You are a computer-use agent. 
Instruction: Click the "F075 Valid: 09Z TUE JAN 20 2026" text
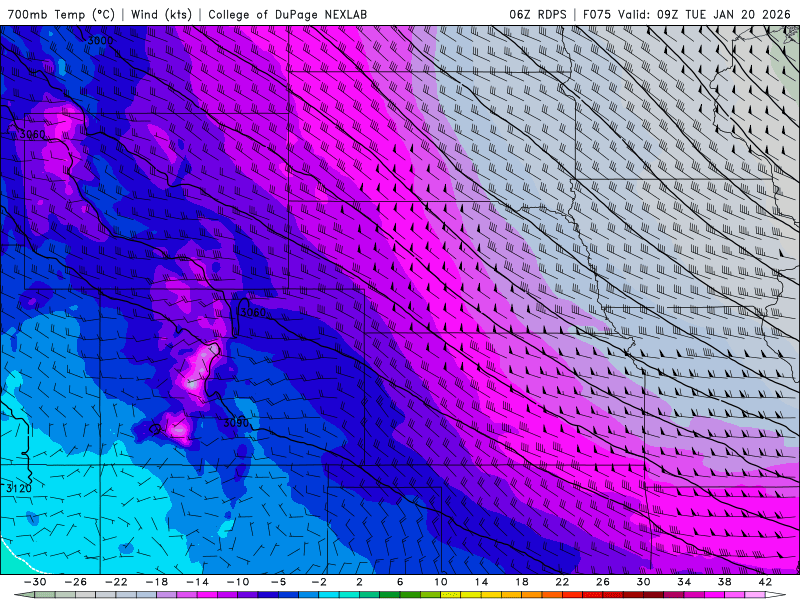click(687, 14)
